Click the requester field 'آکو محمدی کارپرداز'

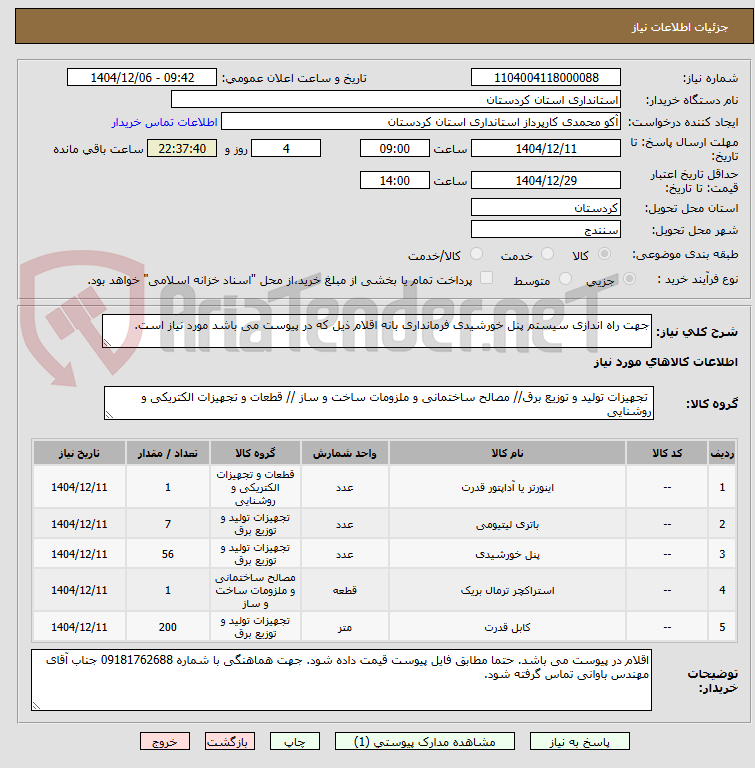421,121
